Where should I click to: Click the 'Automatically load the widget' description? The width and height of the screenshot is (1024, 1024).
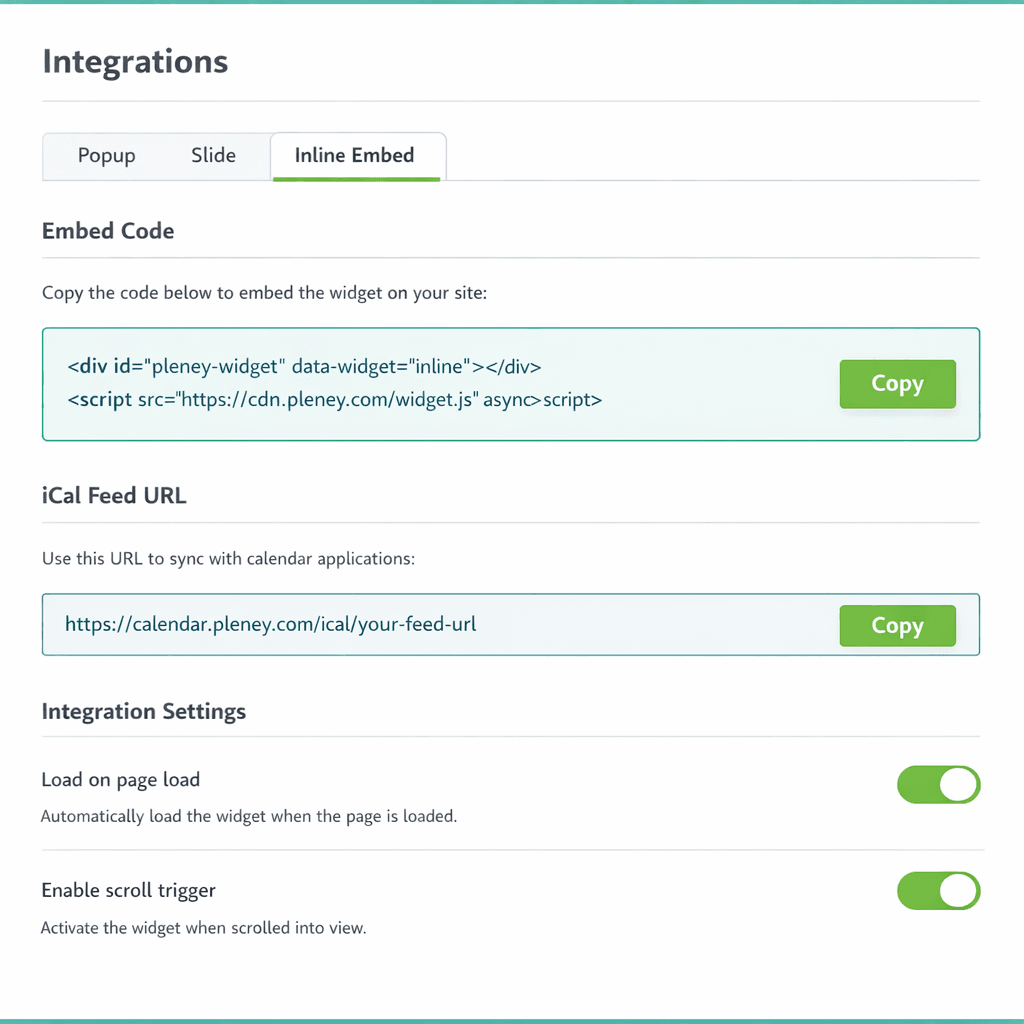(x=249, y=816)
